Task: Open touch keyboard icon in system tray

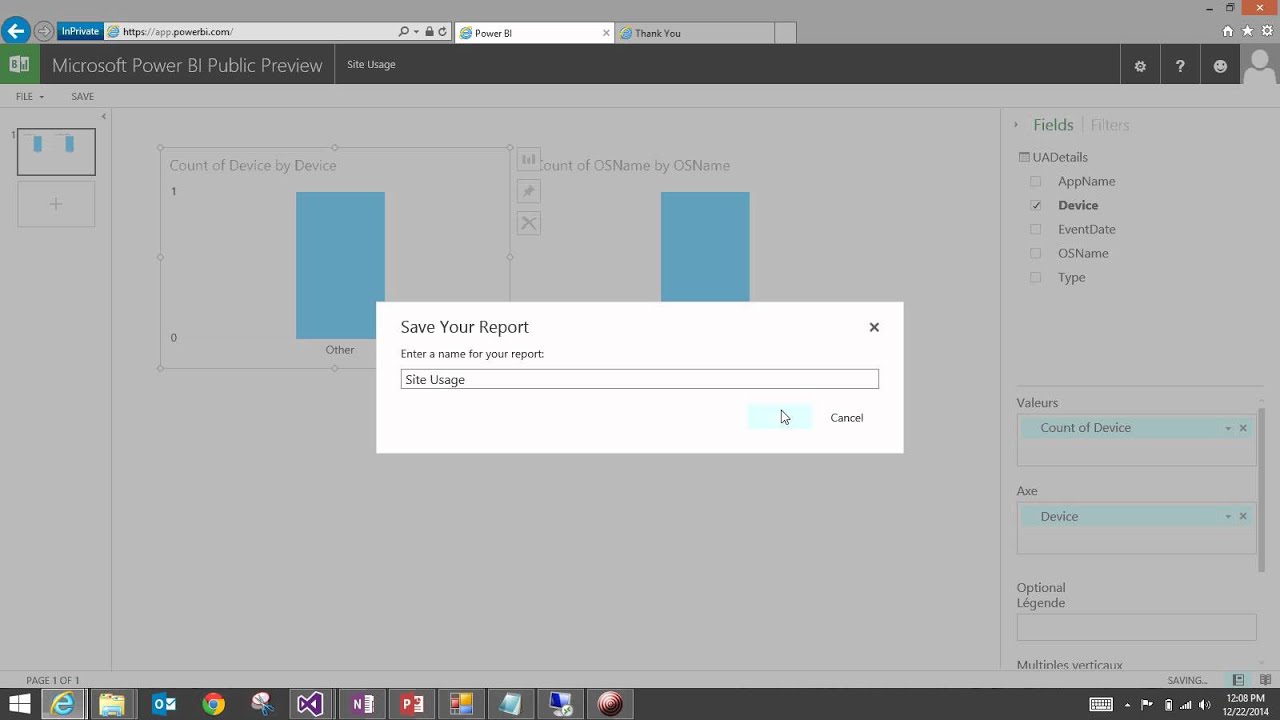Action: (1101, 705)
